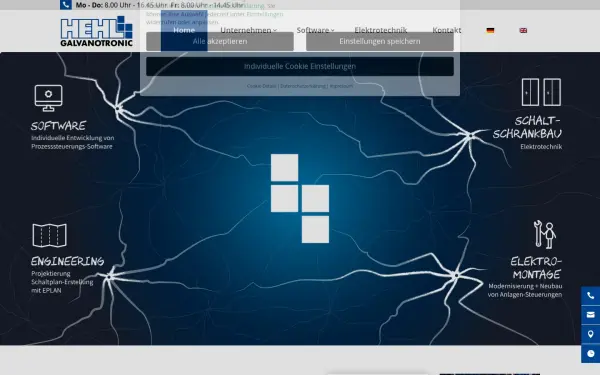This screenshot has height=375, width=600.
Task: Click the phone icon in the top bar
Action: tap(66, 5)
